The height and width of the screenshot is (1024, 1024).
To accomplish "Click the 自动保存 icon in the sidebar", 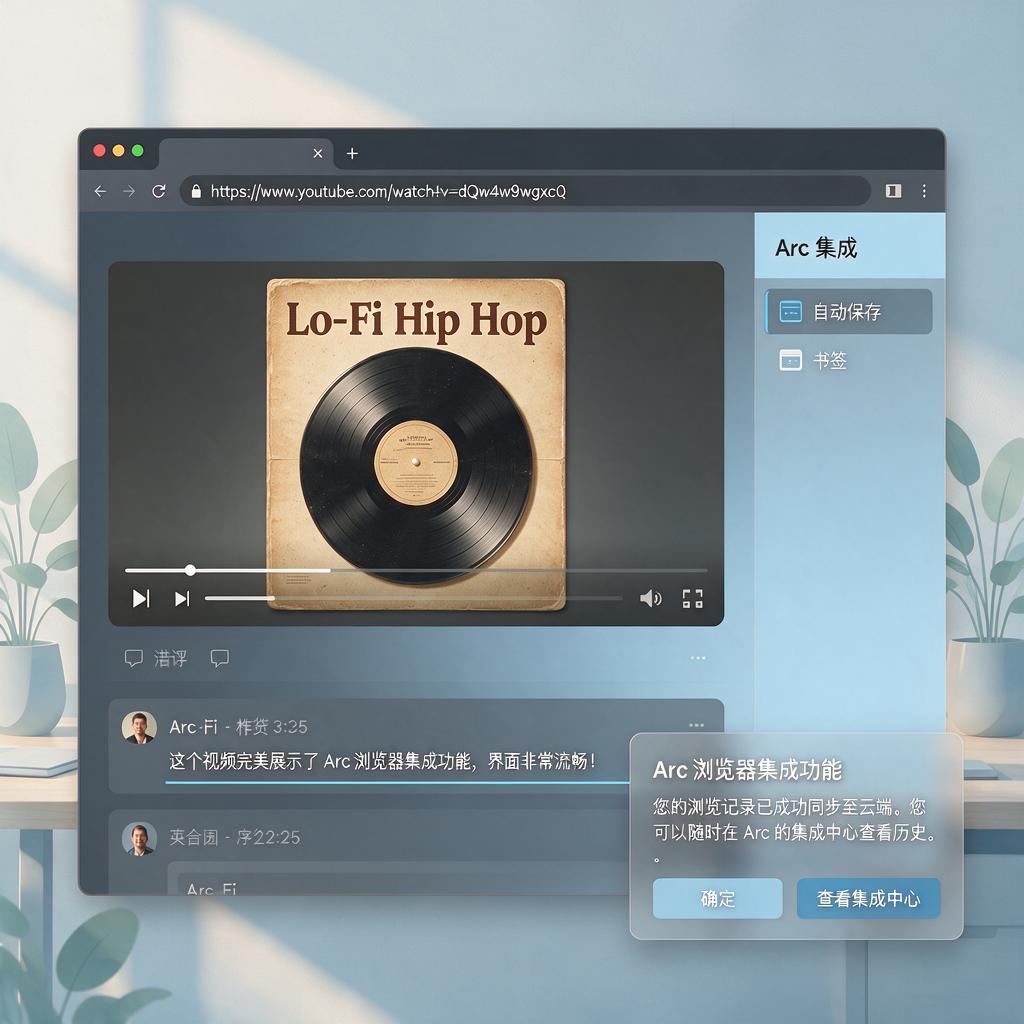I will coord(791,312).
